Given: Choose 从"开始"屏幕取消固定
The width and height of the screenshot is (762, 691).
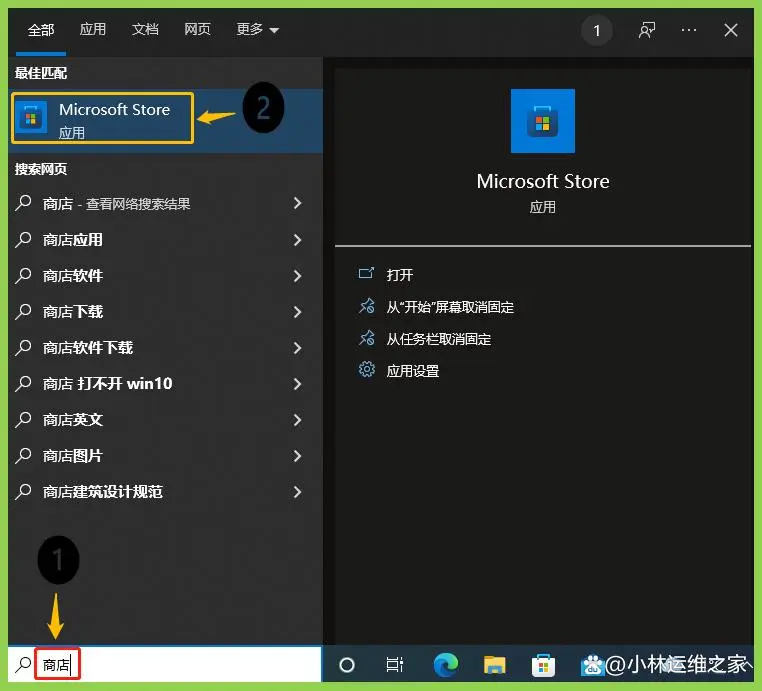Looking at the screenshot, I should coord(450,307).
